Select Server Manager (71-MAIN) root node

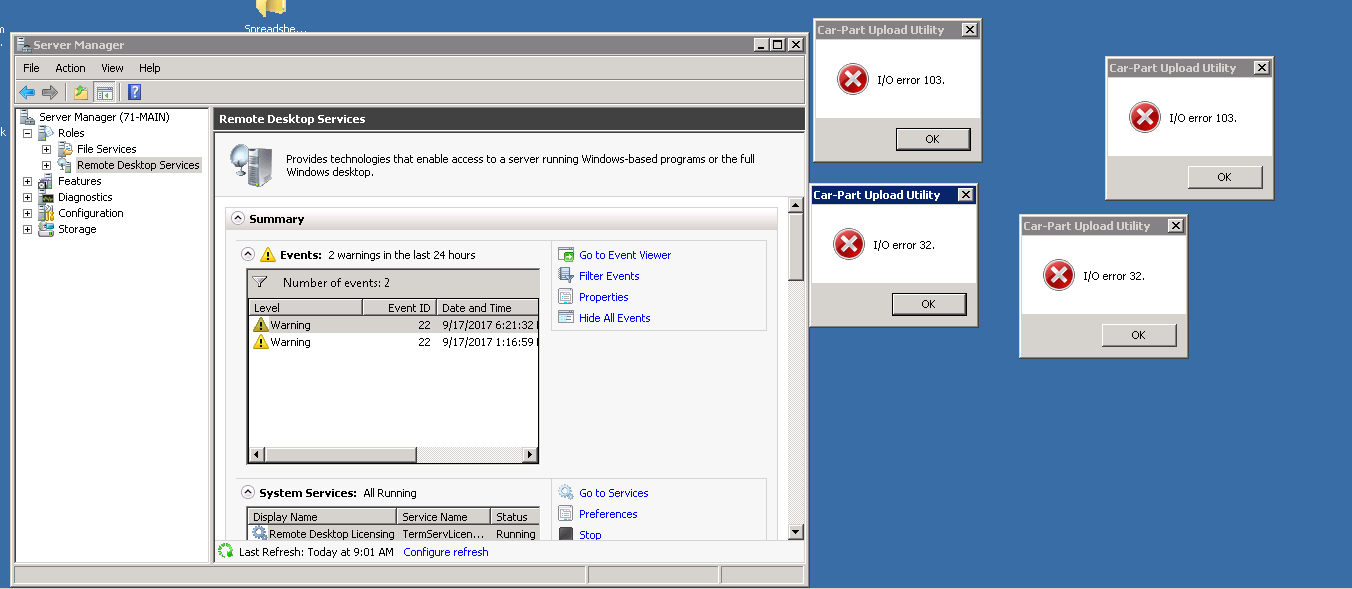(104, 117)
